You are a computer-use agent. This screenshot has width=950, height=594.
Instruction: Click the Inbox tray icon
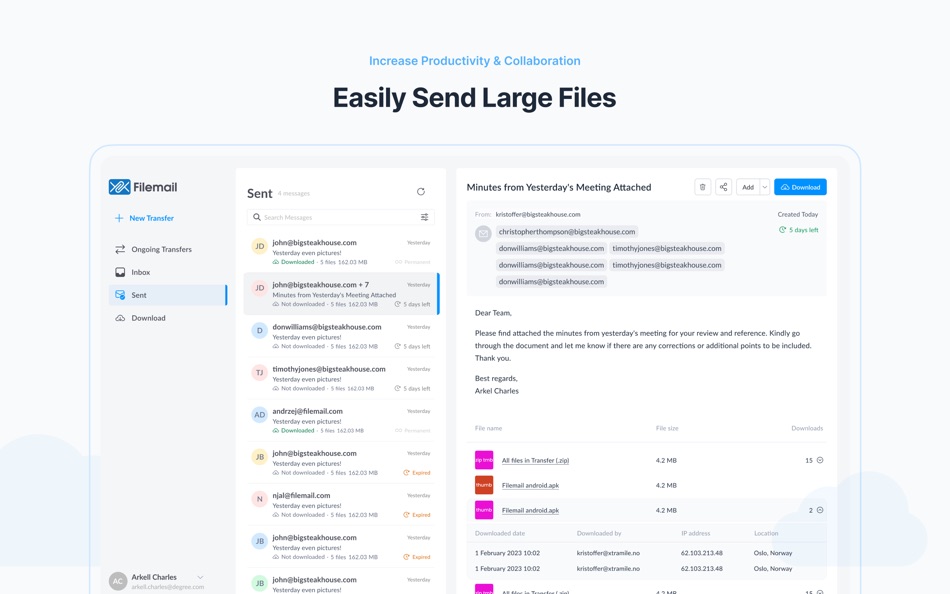[120, 272]
